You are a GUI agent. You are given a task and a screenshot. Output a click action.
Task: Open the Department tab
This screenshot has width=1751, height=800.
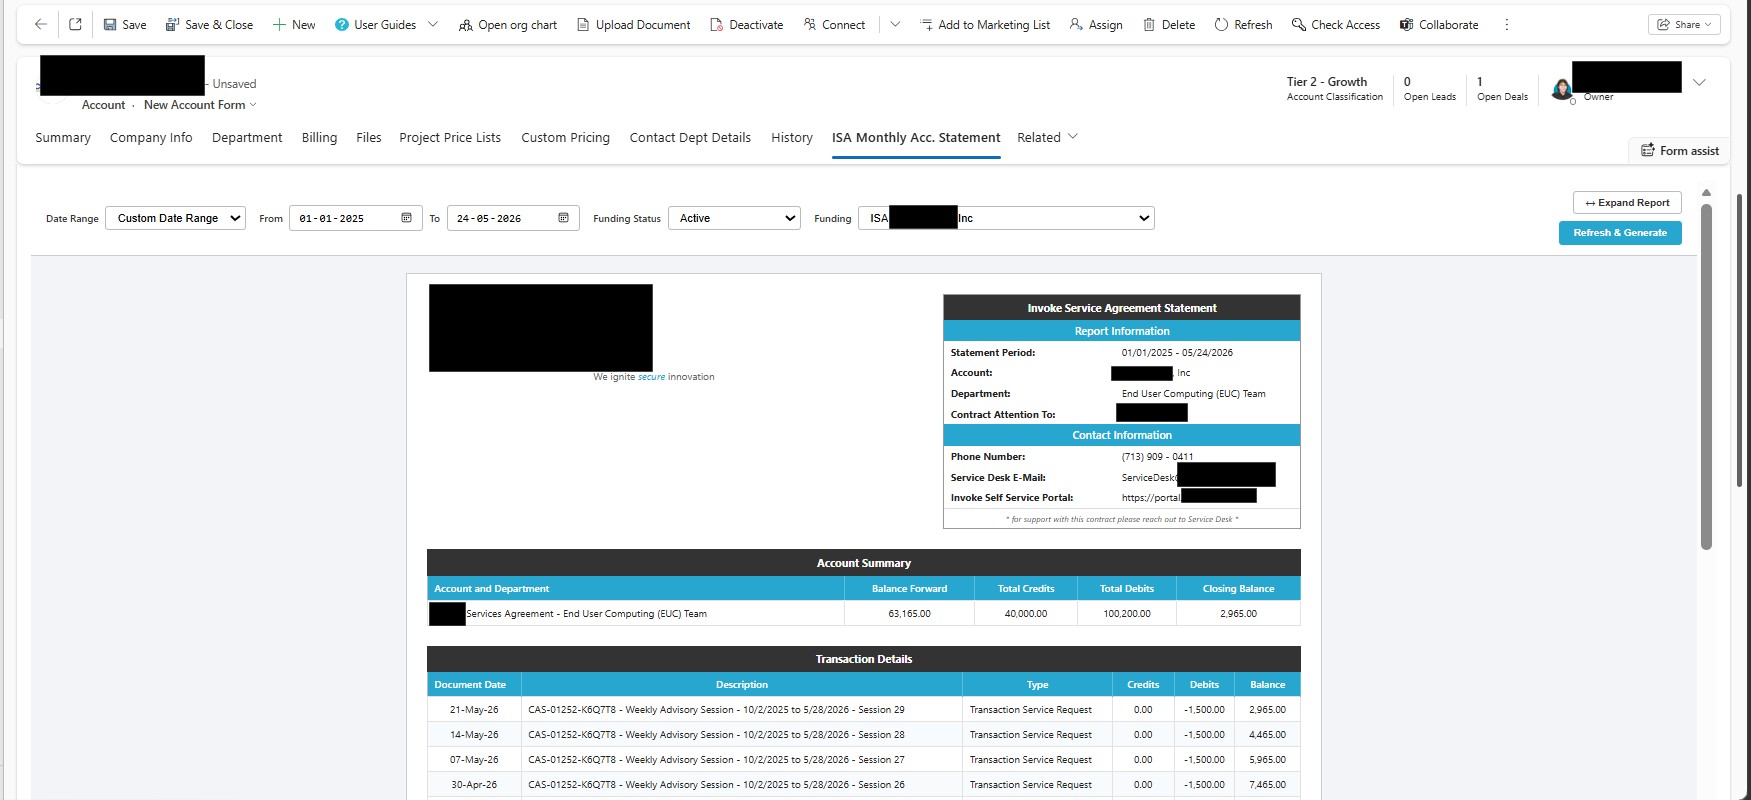[x=247, y=138]
